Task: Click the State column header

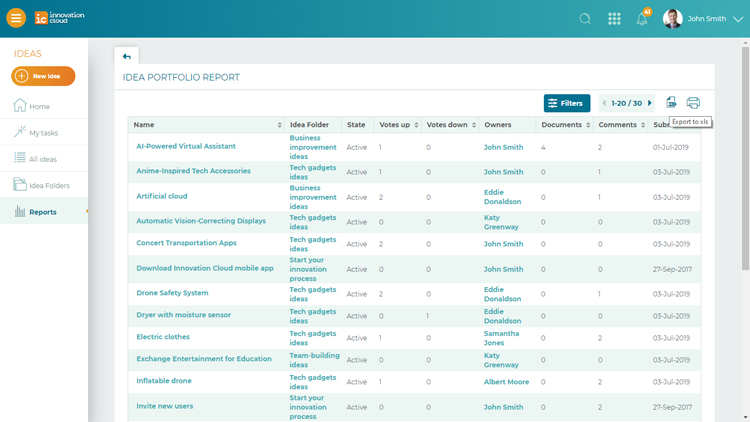Action: point(356,125)
